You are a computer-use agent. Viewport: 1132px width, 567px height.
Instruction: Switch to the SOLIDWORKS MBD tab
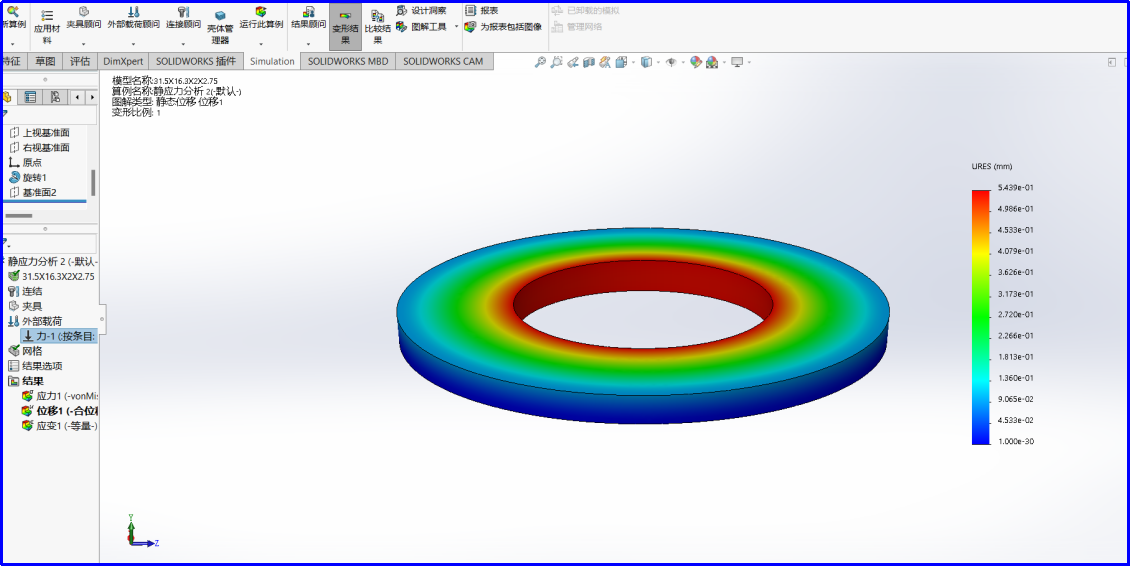tap(347, 61)
